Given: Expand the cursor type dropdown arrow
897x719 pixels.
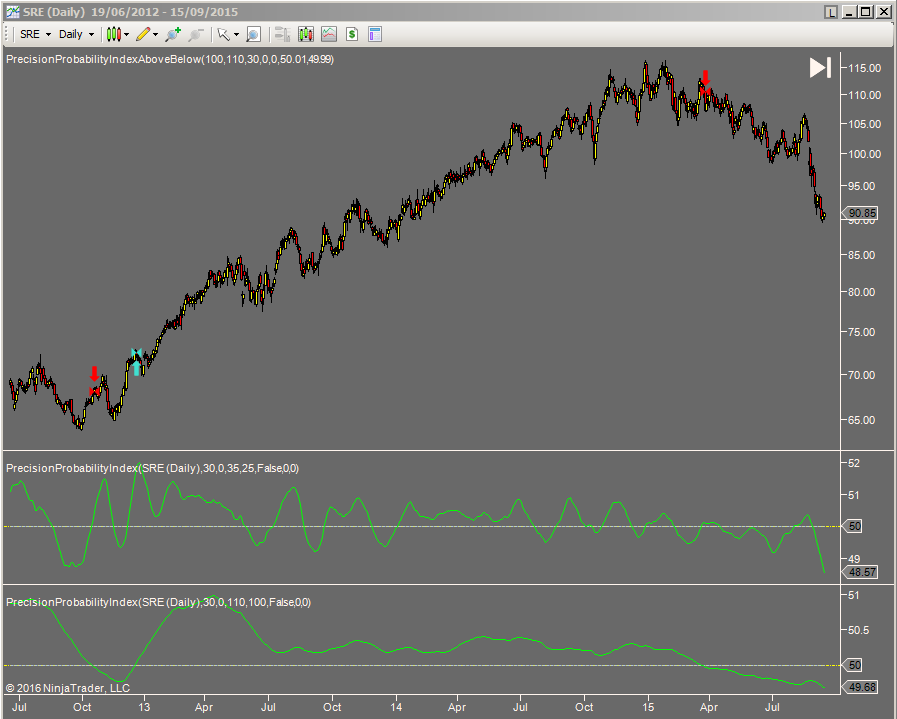Looking at the screenshot, I should [x=236, y=34].
